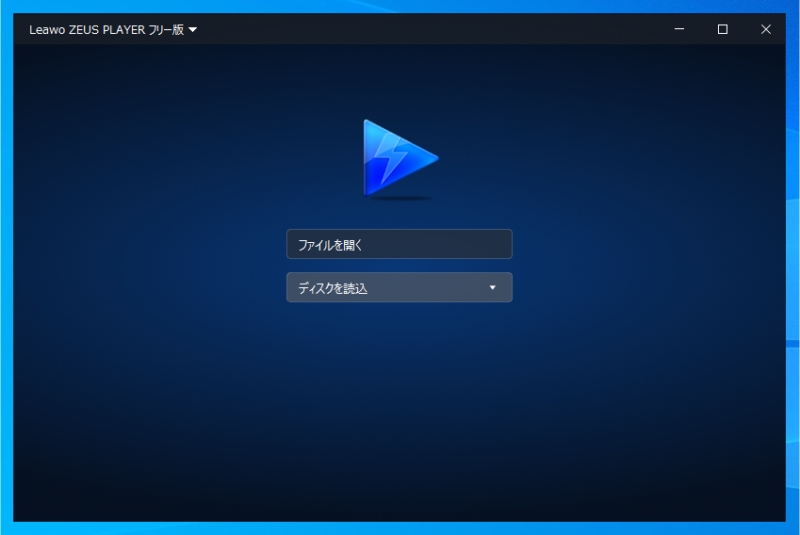Image resolution: width=800 pixels, height=535 pixels.
Task: Minimize the ZEUS PLAYER window
Action: (x=679, y=29)
